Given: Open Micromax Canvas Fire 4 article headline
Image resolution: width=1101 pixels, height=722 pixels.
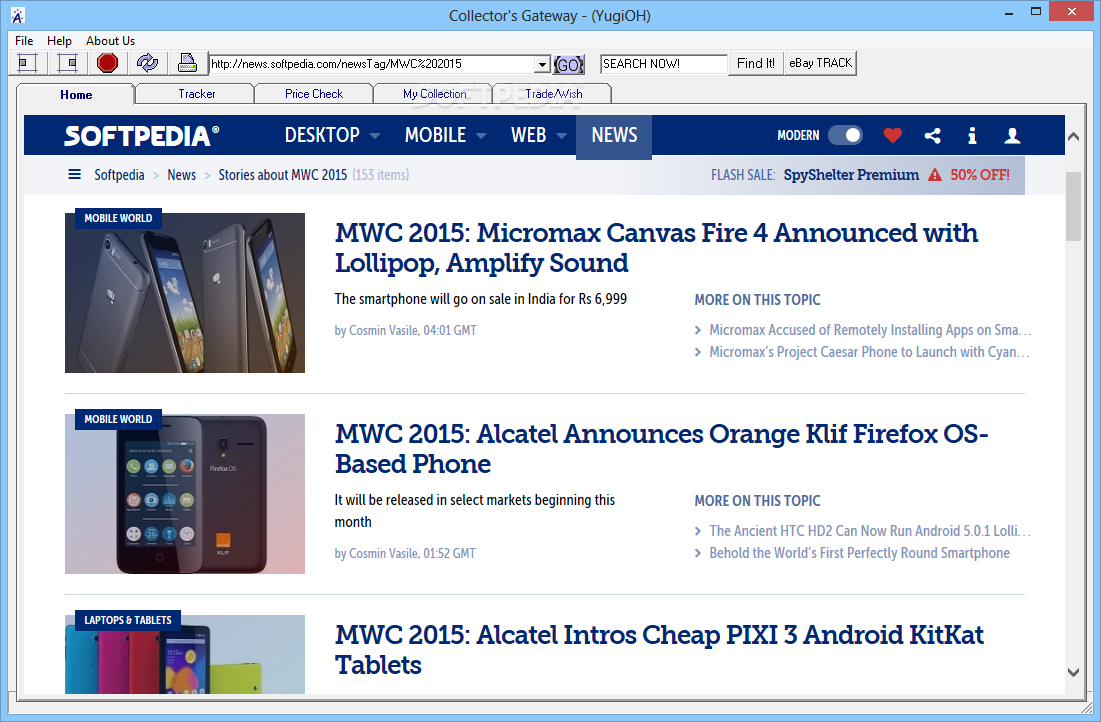Looking at the screenshot, I should pos(656,248).
